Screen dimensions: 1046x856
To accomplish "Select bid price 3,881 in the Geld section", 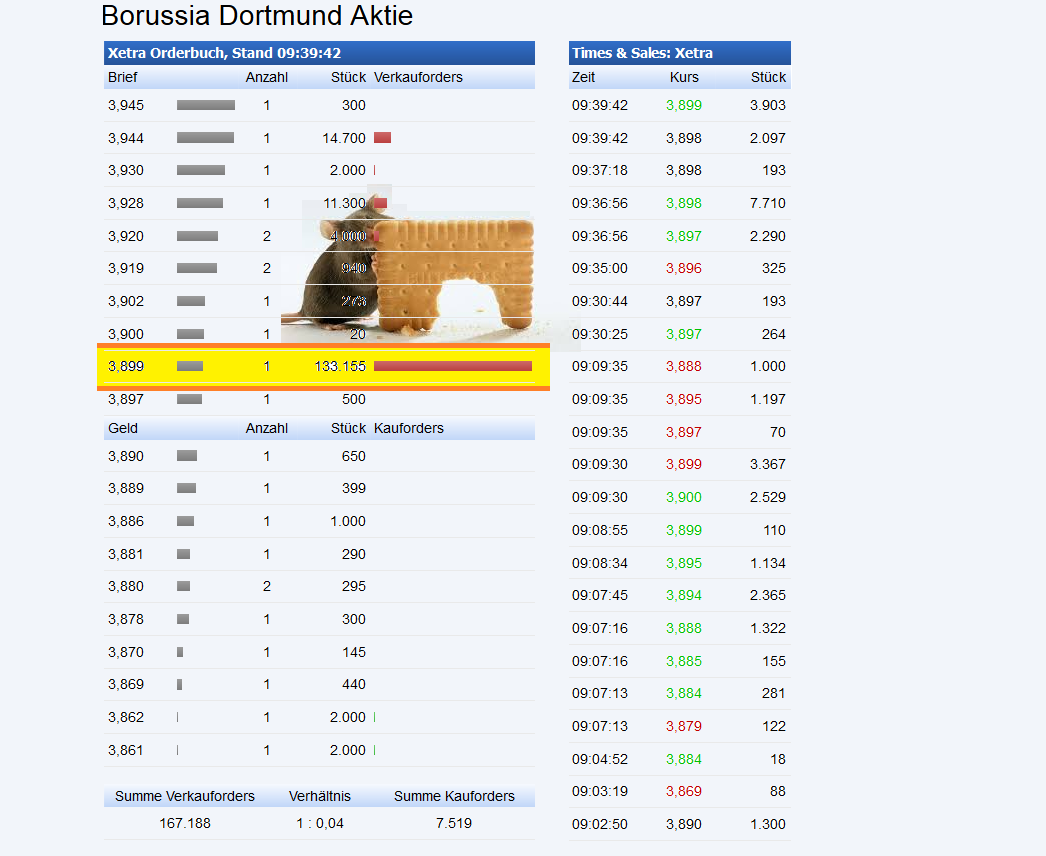I will pos(126,554).
